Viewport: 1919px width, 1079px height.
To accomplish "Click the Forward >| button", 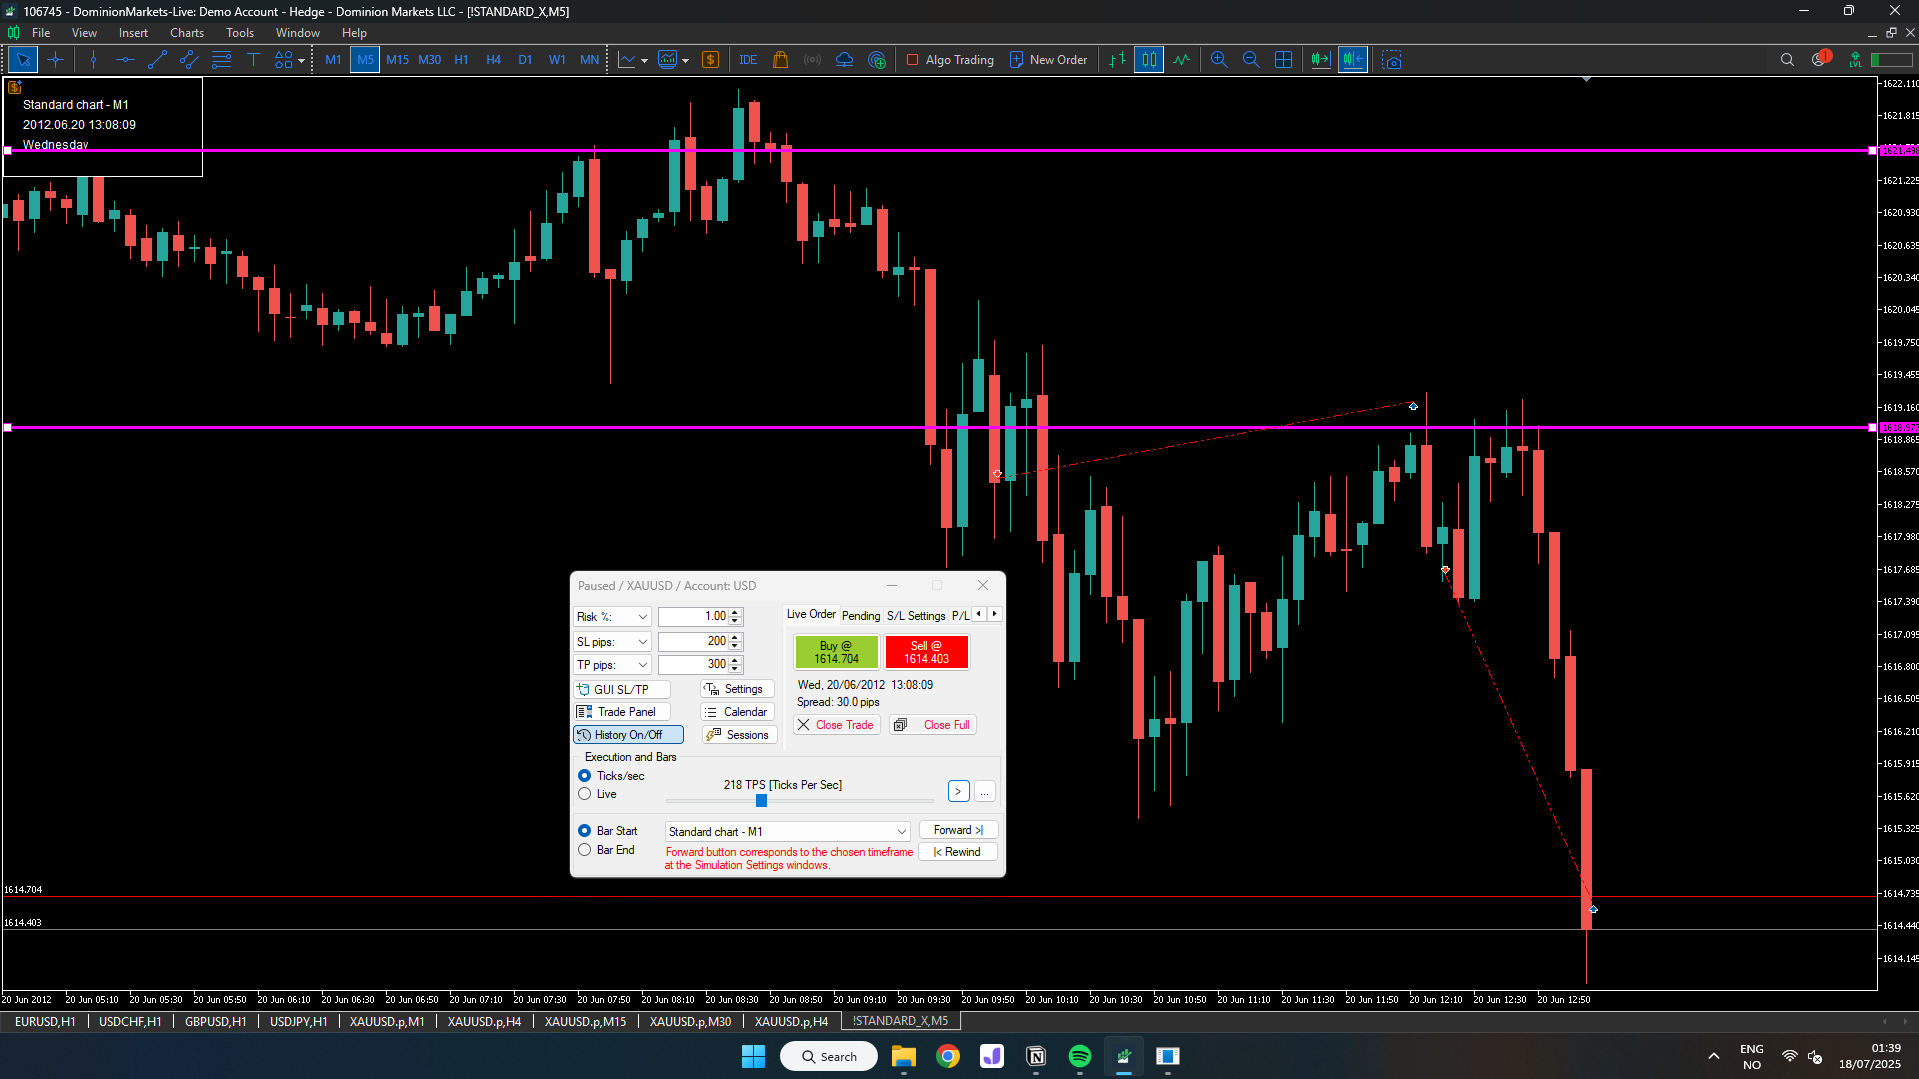I will 958,830.
